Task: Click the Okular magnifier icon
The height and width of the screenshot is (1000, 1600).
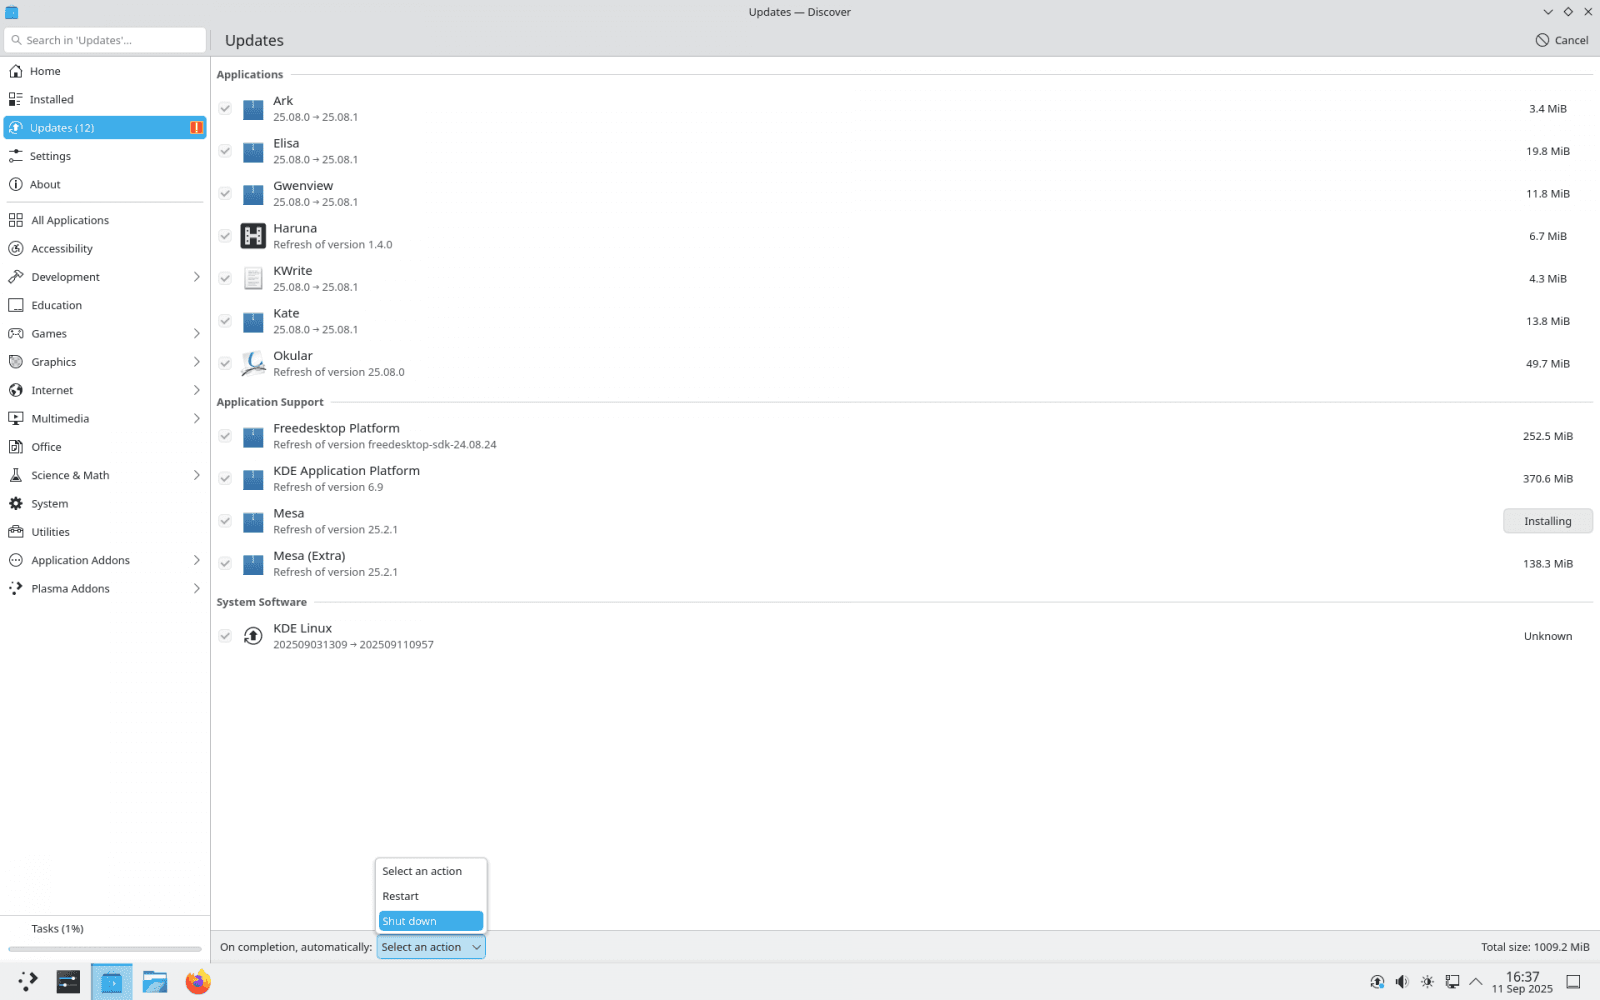Action: coord(253,363)
